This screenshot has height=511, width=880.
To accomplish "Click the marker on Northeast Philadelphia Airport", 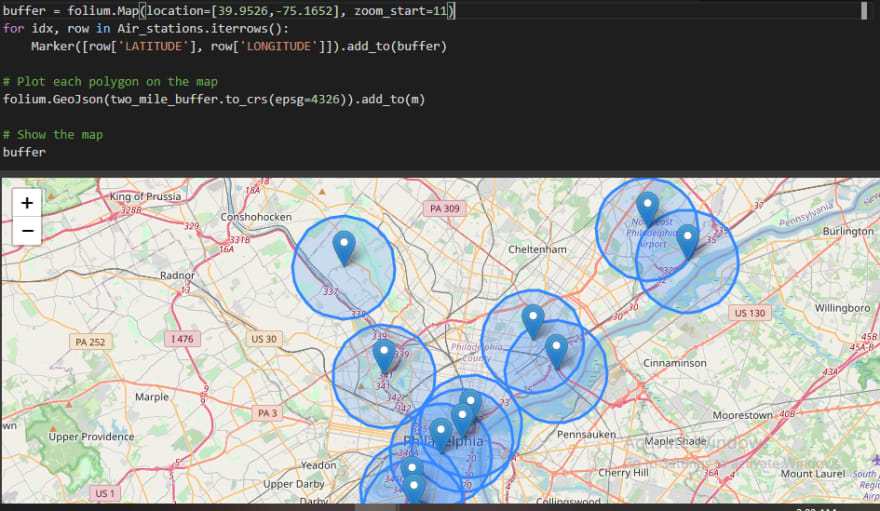I will (647, 209).
